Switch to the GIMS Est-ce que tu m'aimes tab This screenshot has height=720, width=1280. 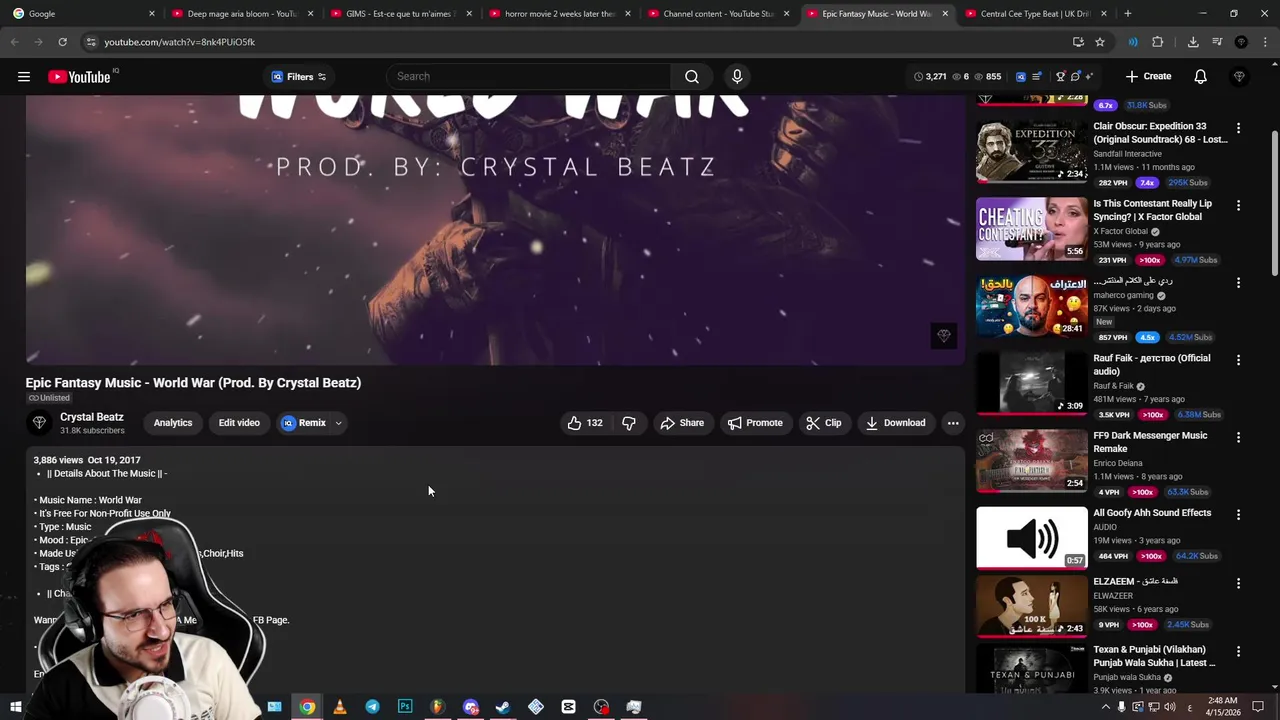[402, 14]
